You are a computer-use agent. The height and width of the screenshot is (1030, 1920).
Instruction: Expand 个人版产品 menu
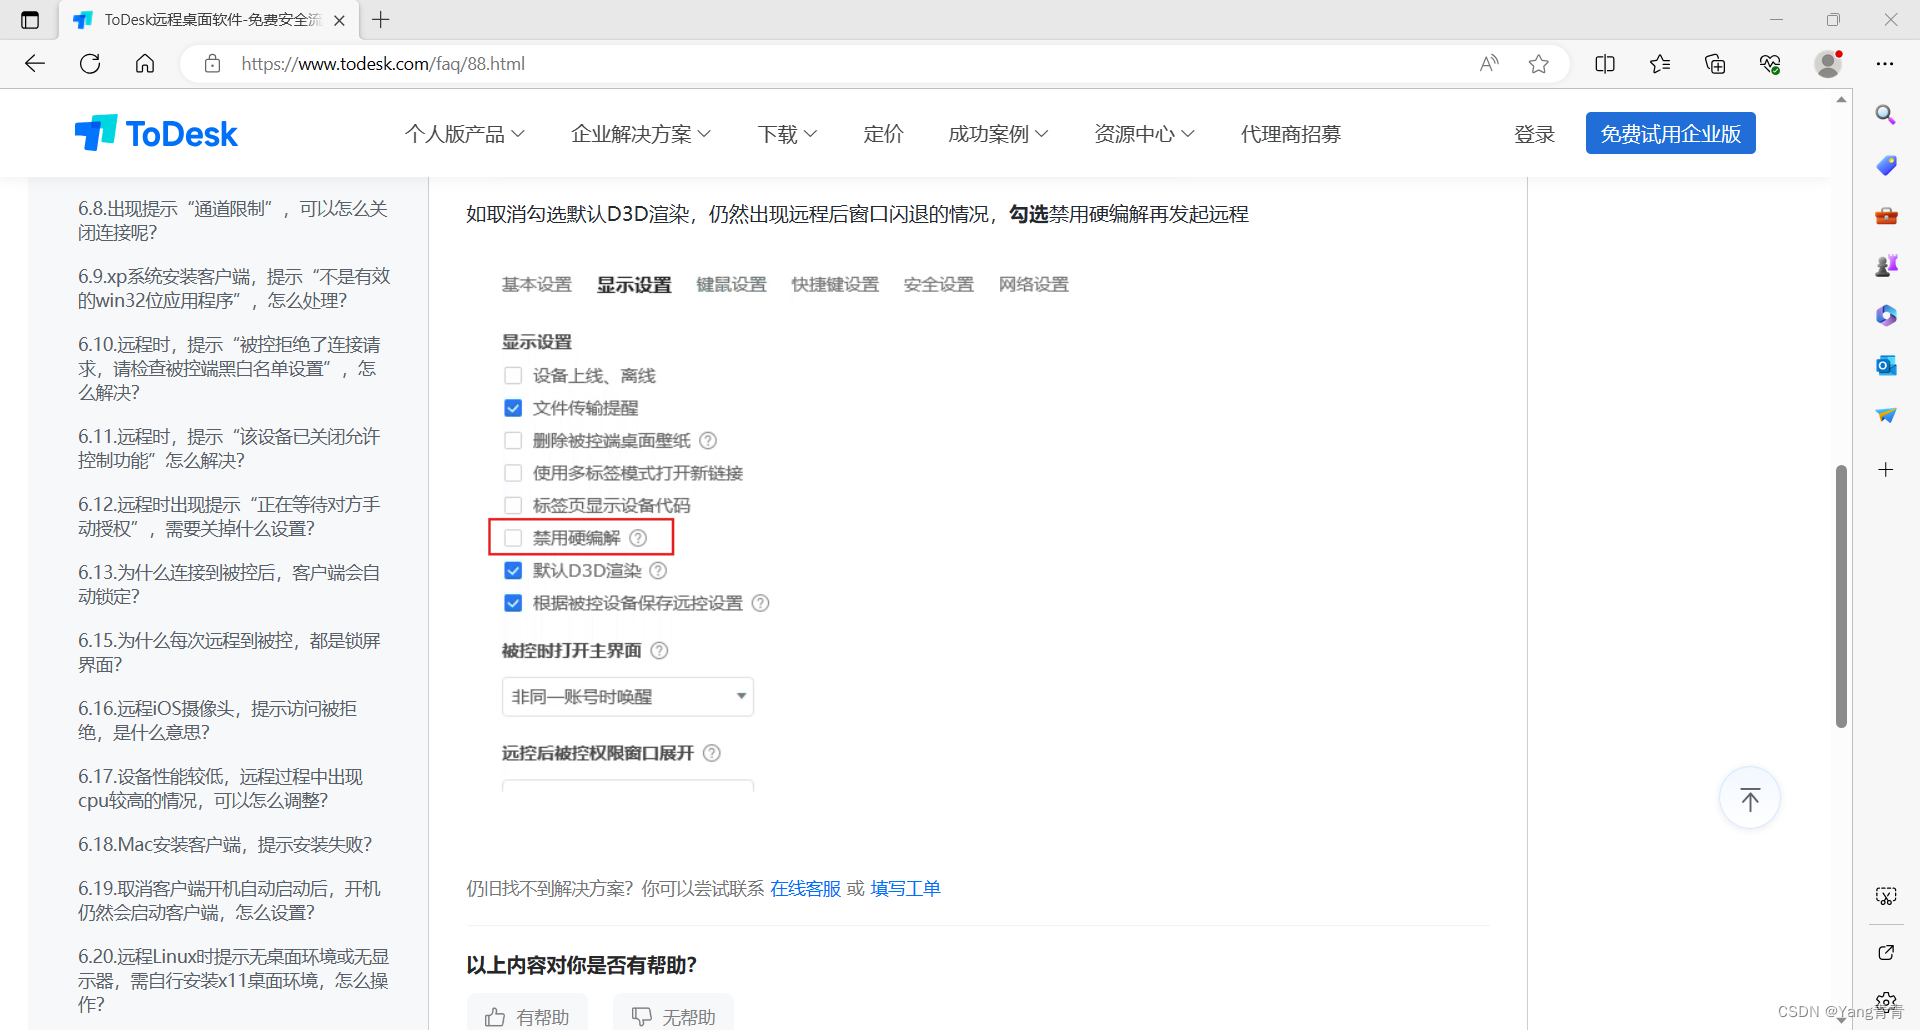click(x=465, y=134)
